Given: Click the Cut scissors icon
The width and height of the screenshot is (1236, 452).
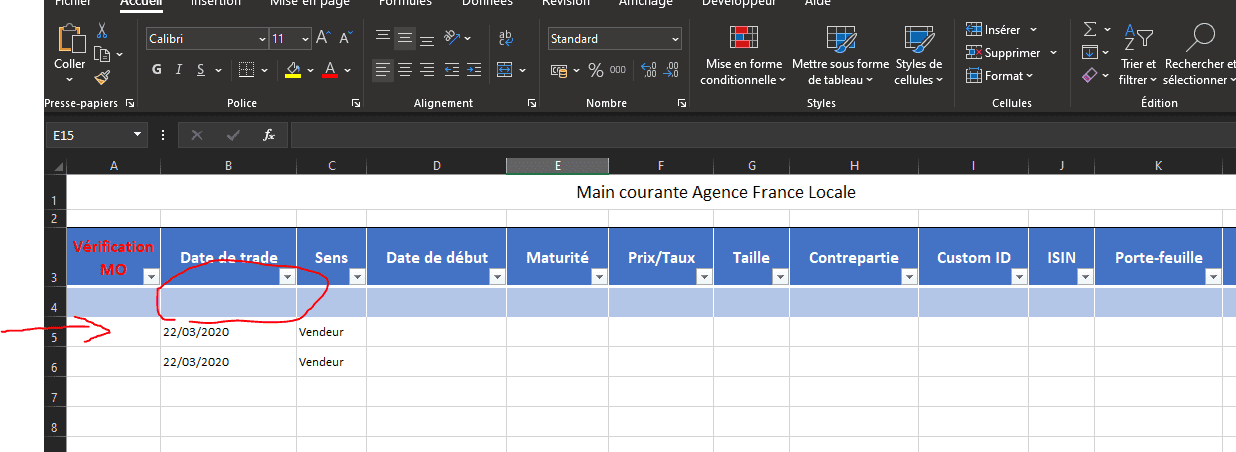Looking at the screenshot, I should pyautogui.click(x=101, y=31).
